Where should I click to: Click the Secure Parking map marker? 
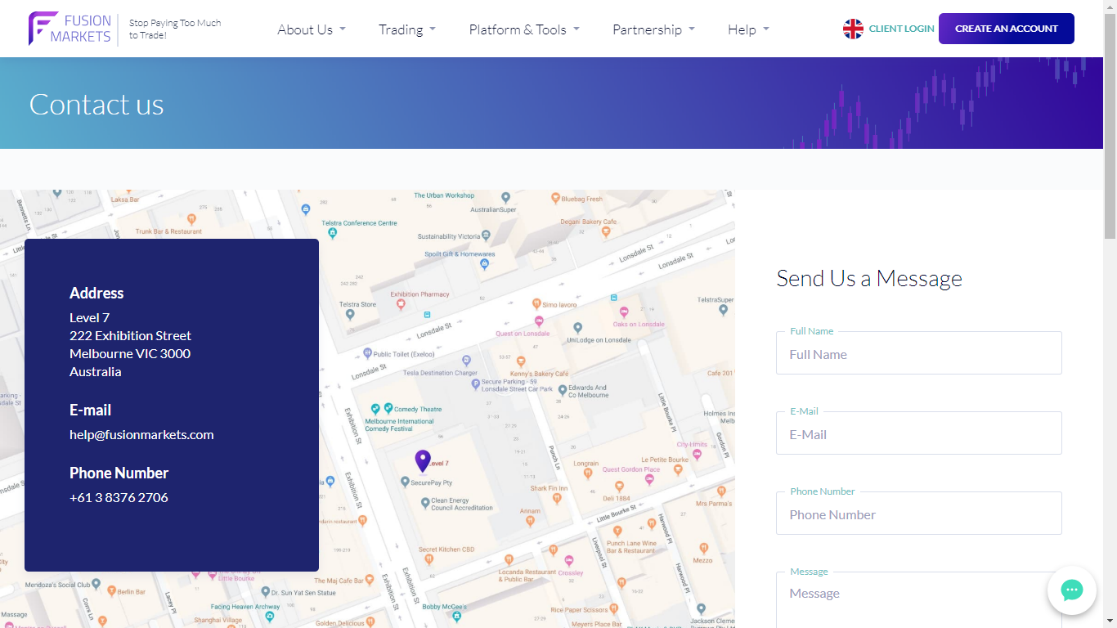tap(476, 384)
